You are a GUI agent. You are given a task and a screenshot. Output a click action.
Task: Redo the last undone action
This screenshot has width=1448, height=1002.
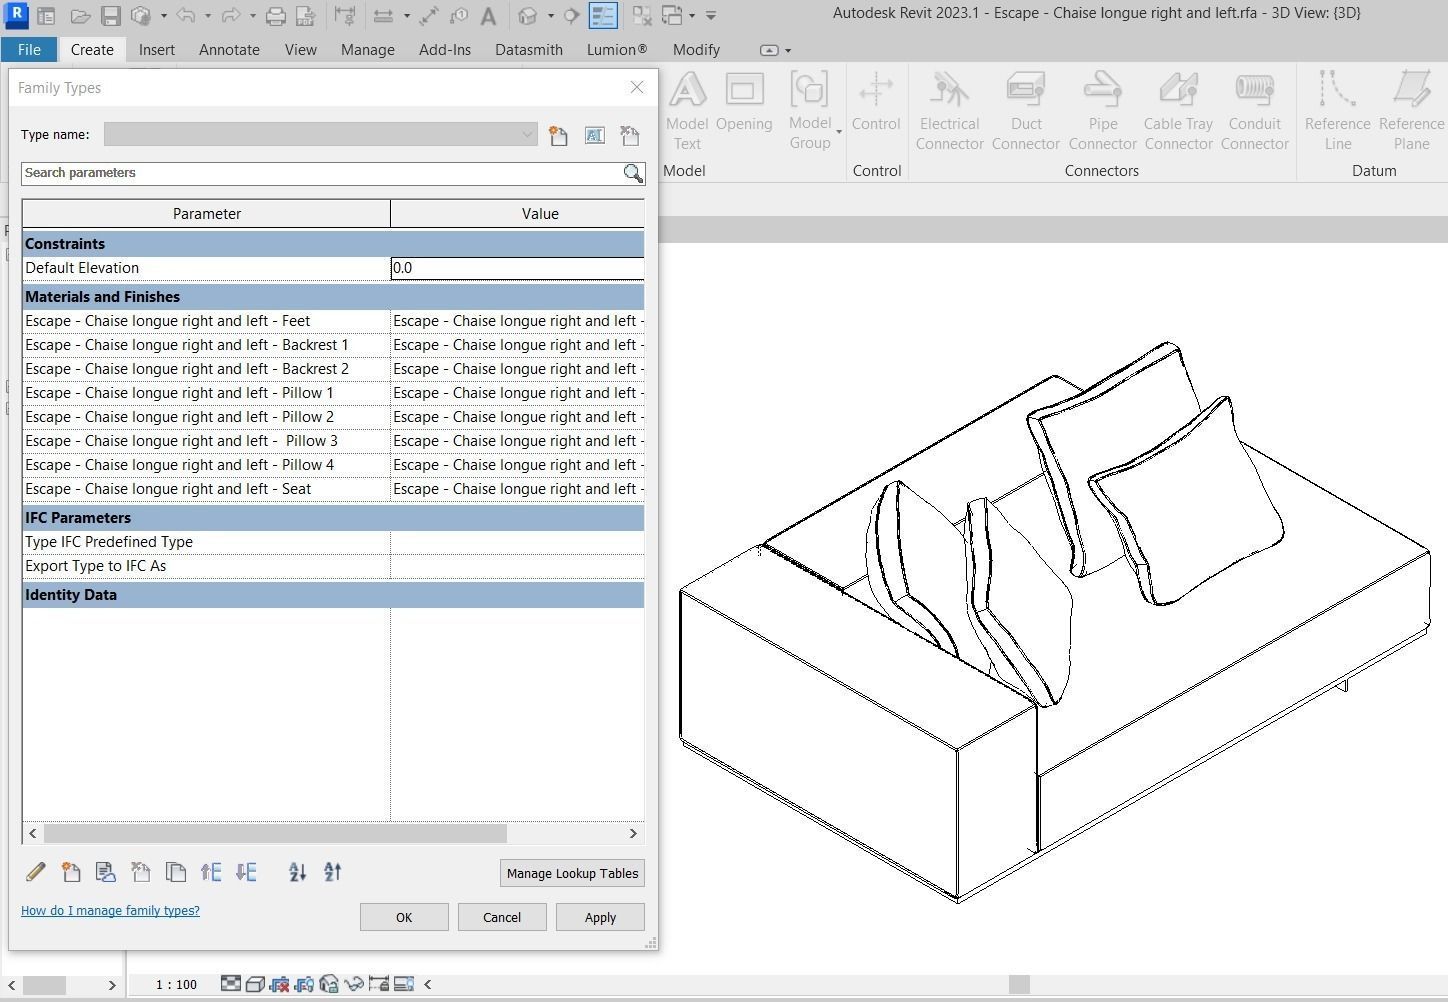[x=230, y=16]
